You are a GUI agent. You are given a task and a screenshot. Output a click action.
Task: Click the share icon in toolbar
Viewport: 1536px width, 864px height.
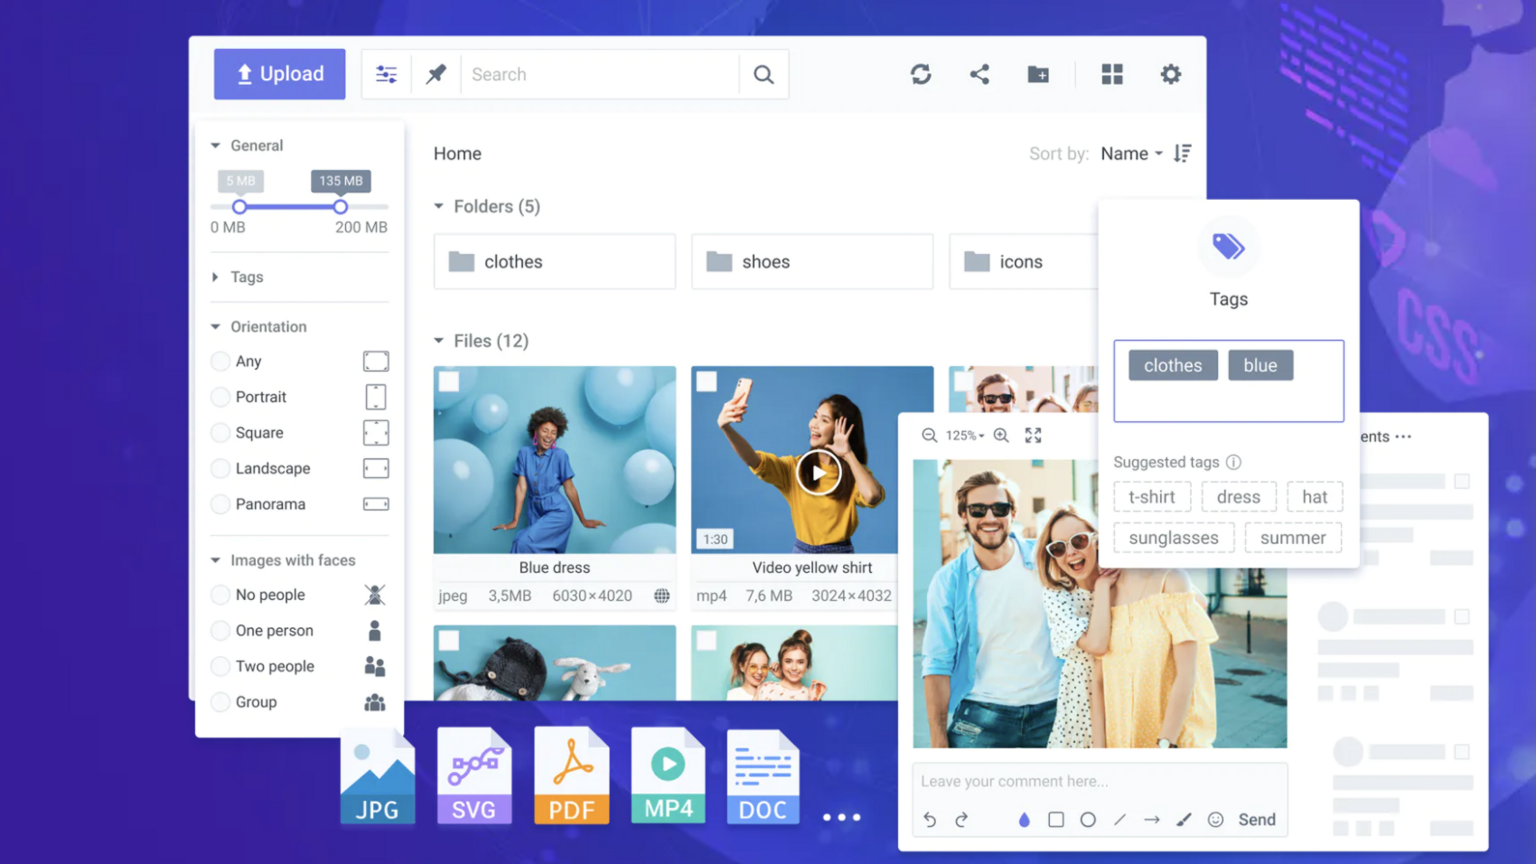(979, 74)
